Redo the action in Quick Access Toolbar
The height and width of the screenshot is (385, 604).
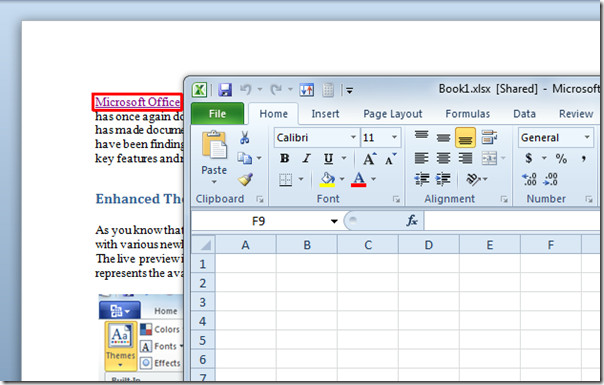[276, 90]
